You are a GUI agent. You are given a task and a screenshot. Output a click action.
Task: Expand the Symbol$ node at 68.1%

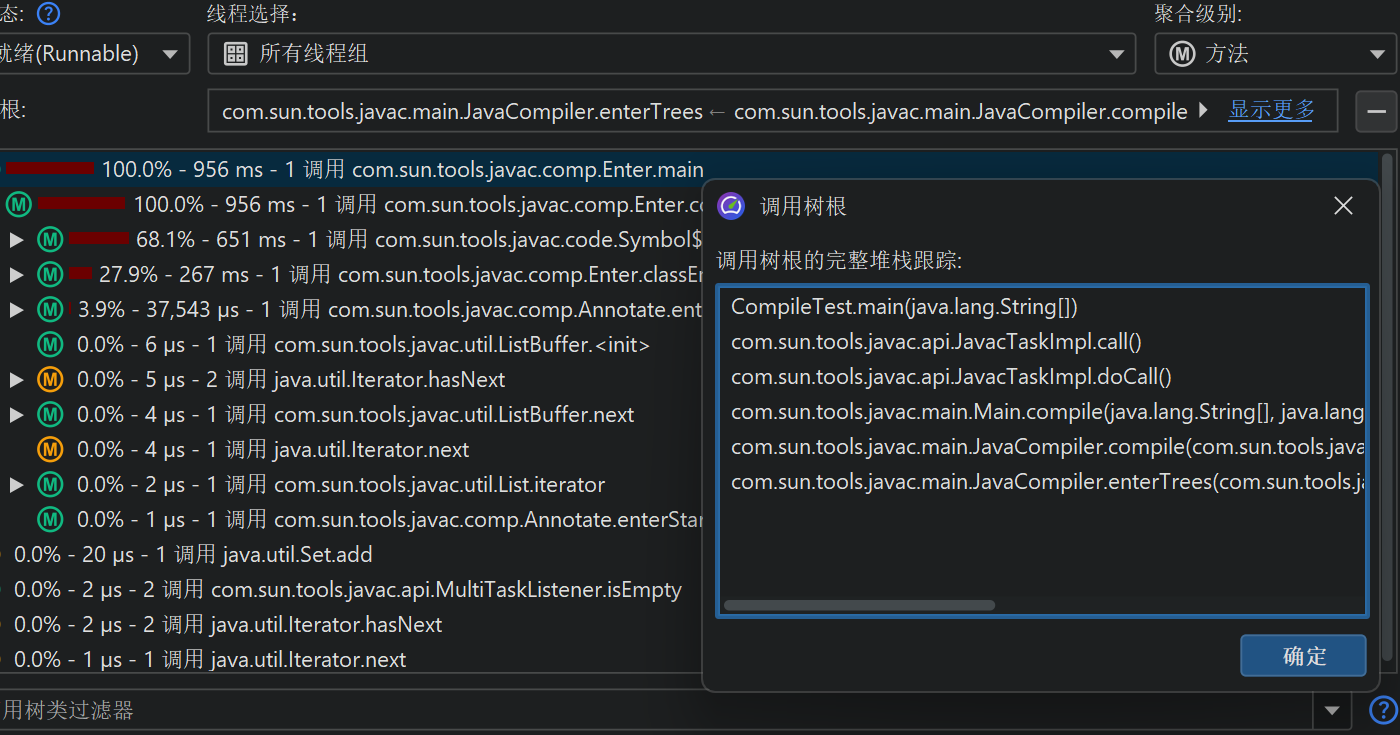click(16, 240)
